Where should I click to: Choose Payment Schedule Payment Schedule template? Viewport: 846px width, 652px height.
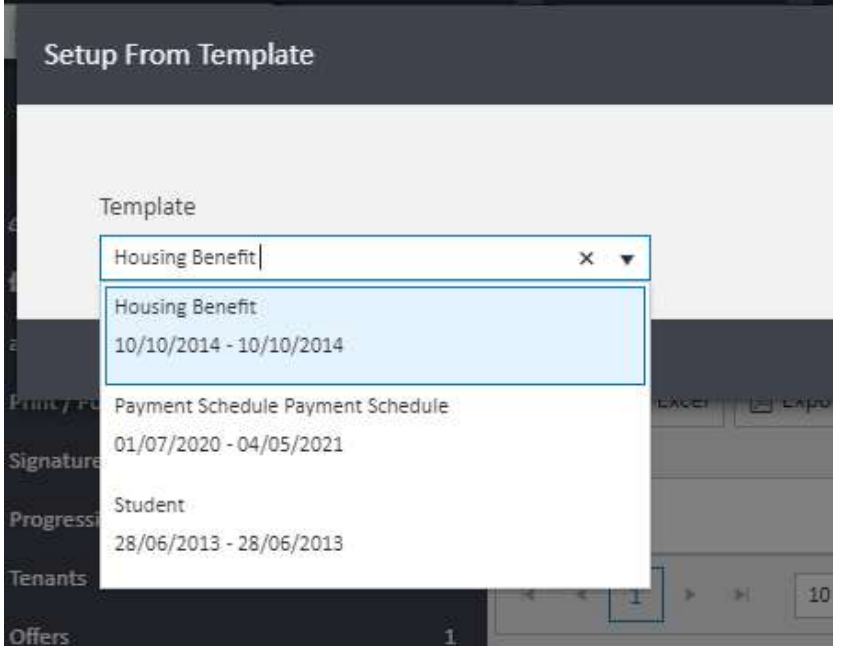(372, 425)
